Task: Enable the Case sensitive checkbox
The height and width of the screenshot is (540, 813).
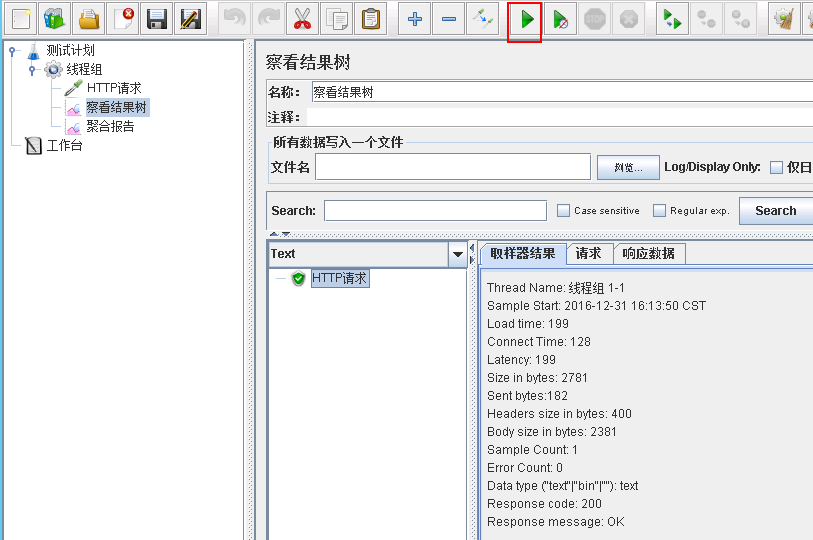Action: coord(563,211)
